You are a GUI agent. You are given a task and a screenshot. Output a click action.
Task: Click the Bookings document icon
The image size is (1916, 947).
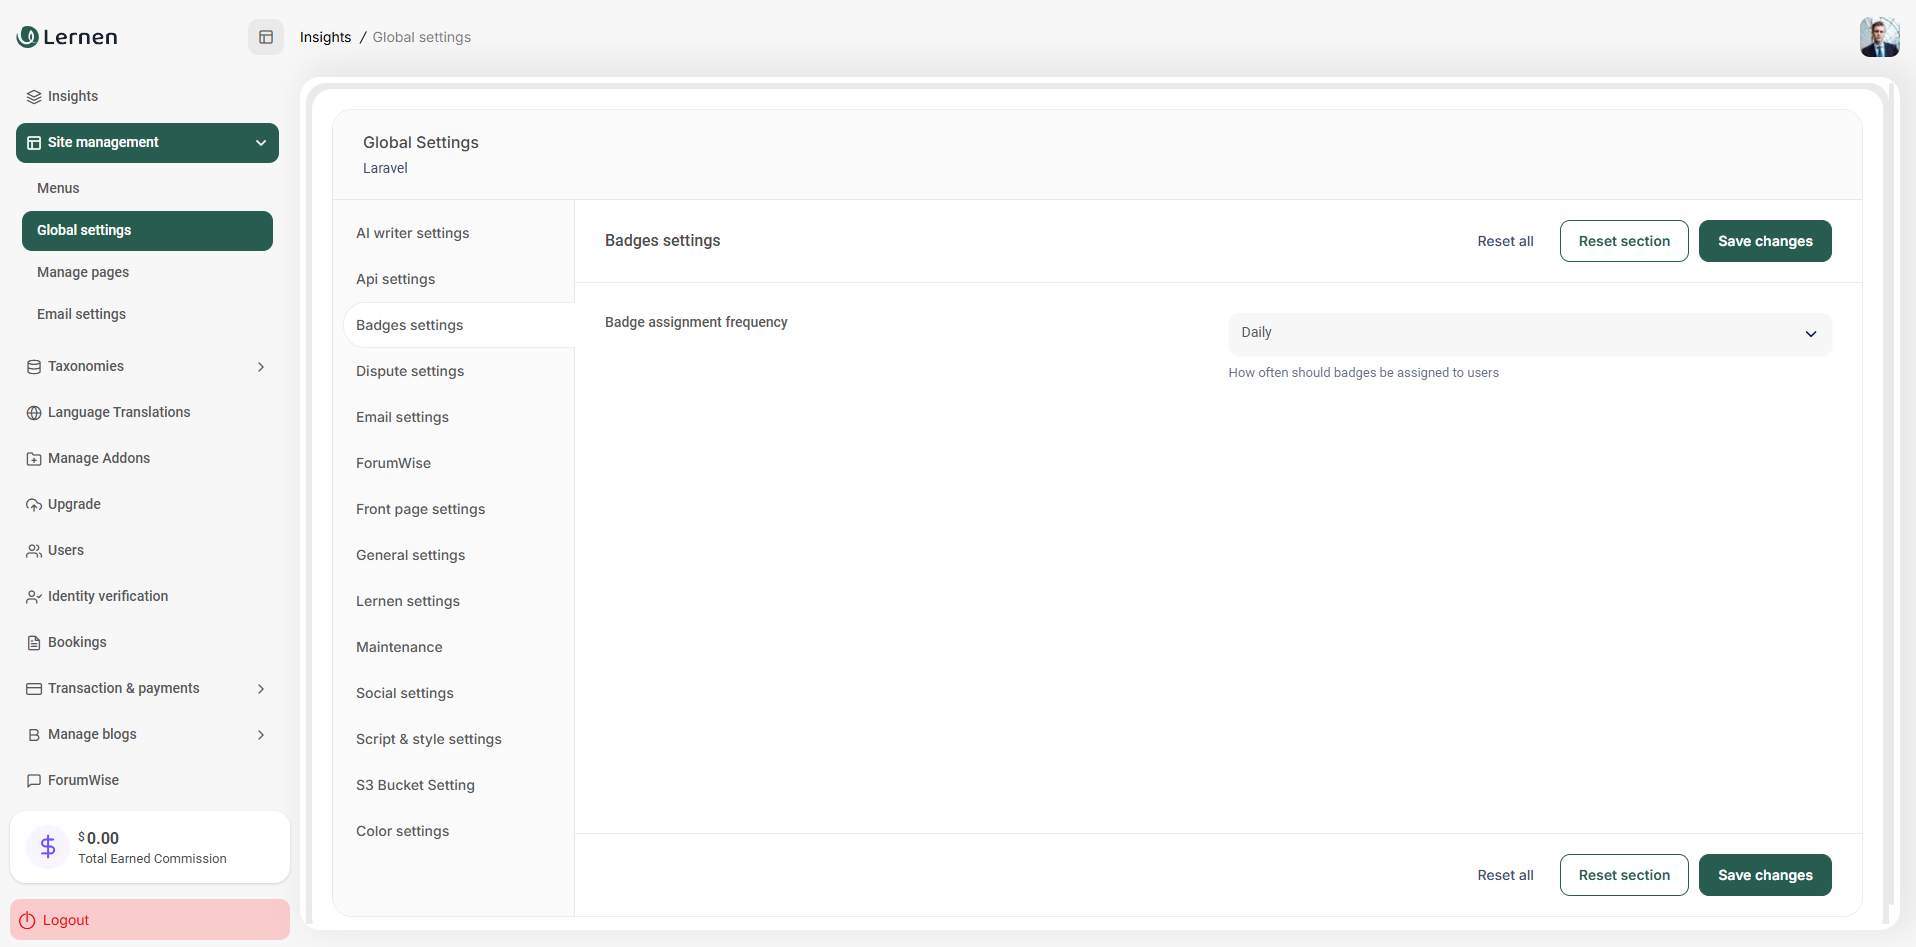tap(34, 643)
